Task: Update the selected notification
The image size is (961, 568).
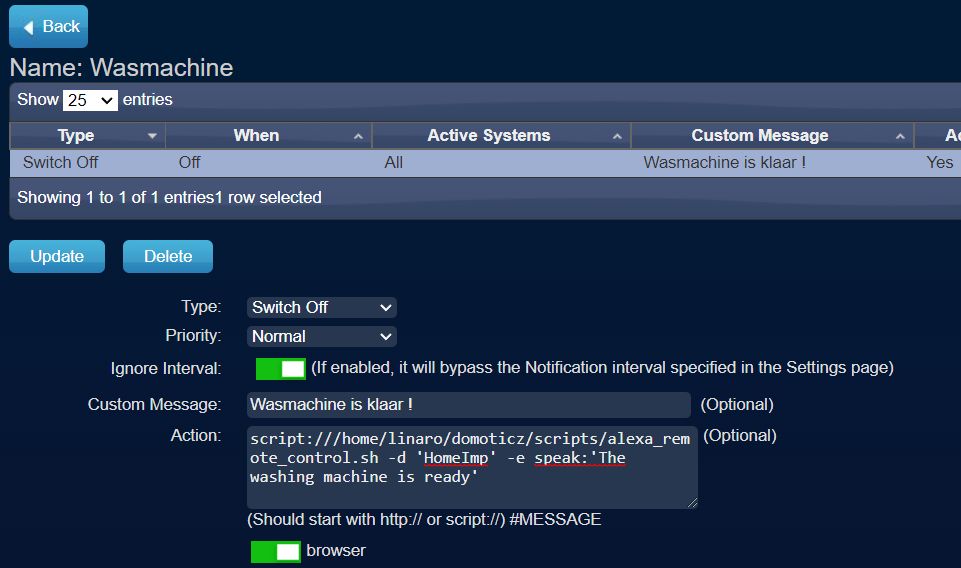Action: [x=57, y=256]
